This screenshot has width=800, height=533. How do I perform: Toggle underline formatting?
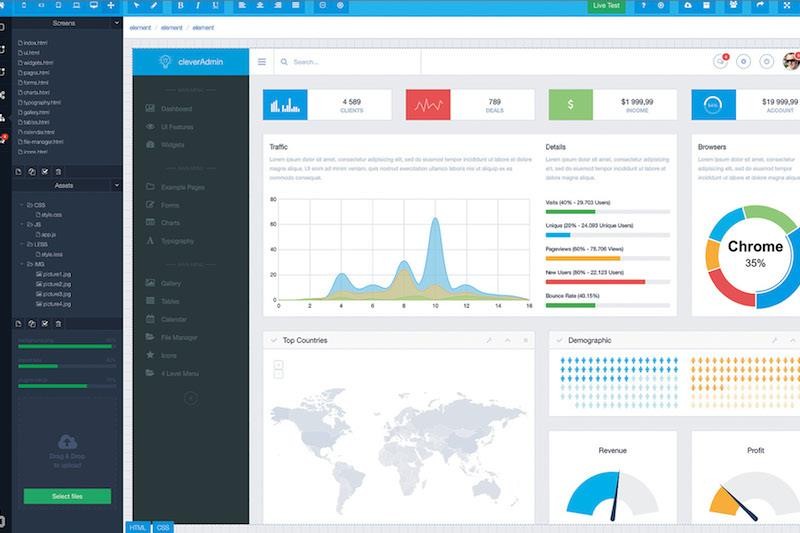click(215, 5)
